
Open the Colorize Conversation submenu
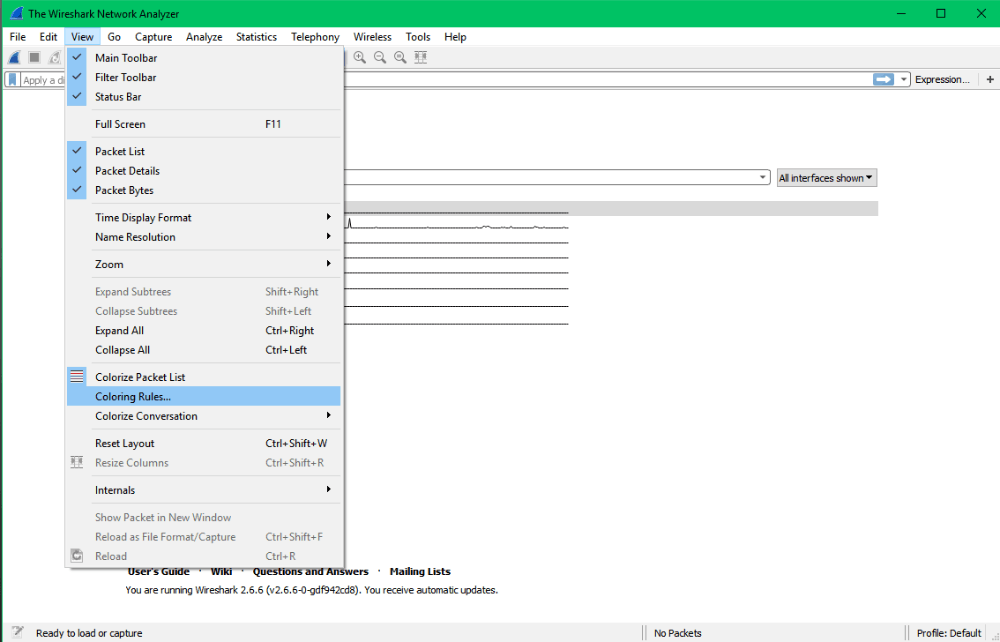[203, 416]
